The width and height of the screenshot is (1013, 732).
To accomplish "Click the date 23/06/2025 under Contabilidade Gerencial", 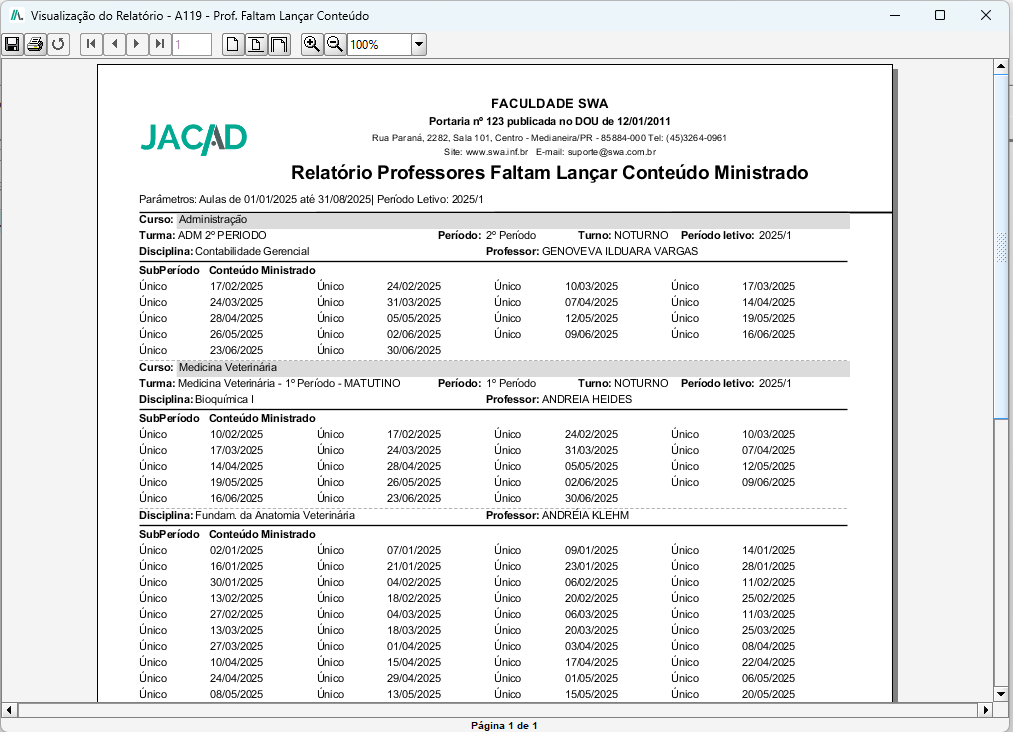I will [x=236, y=350].
